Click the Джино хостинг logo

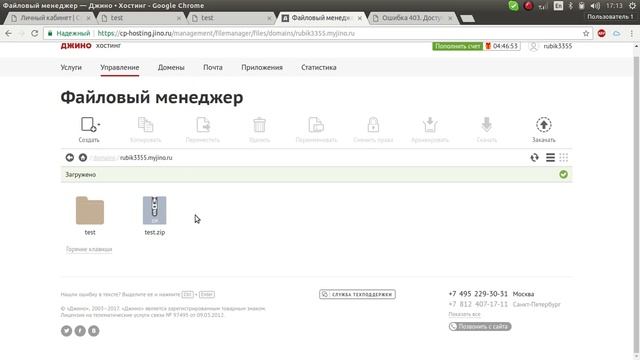(91, 46)
